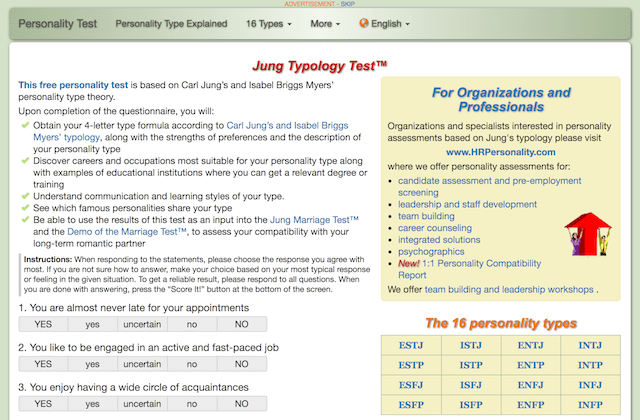Choose uncertain for question 3
Screen dimensions: 640x420
pos(142,403)
